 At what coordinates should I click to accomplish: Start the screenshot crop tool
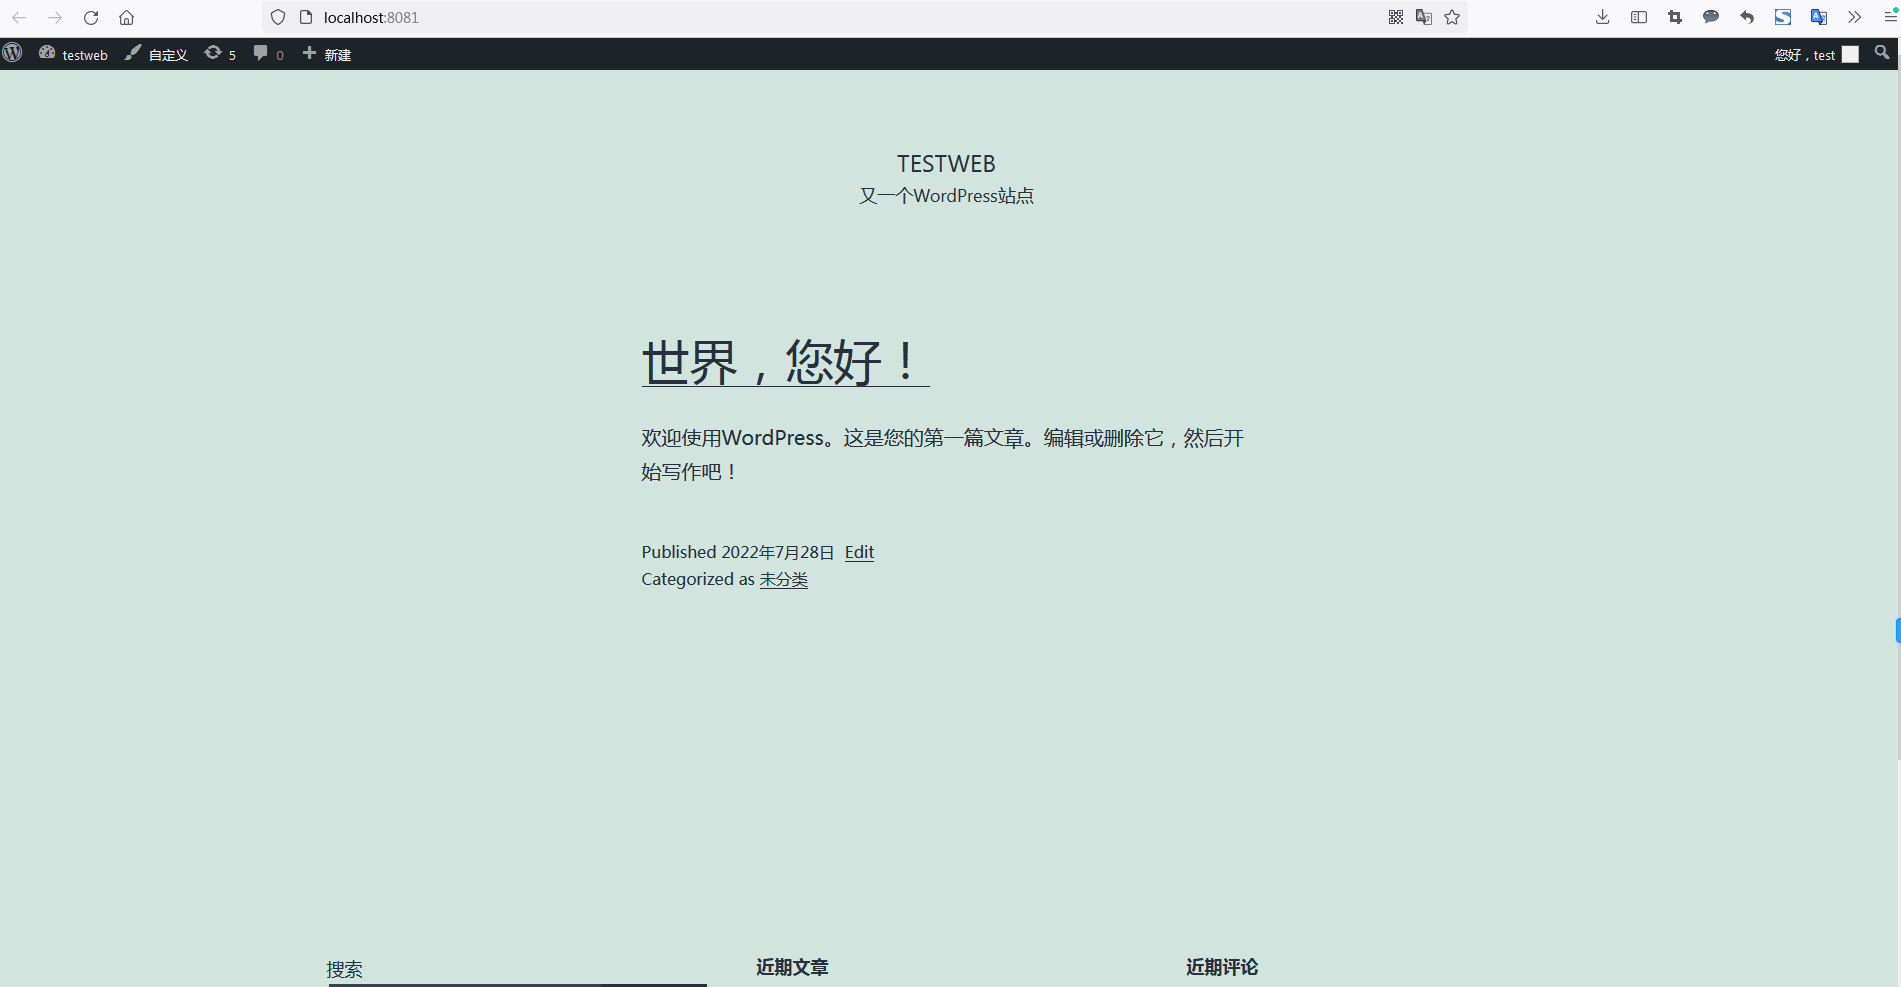click(1675, 17)
